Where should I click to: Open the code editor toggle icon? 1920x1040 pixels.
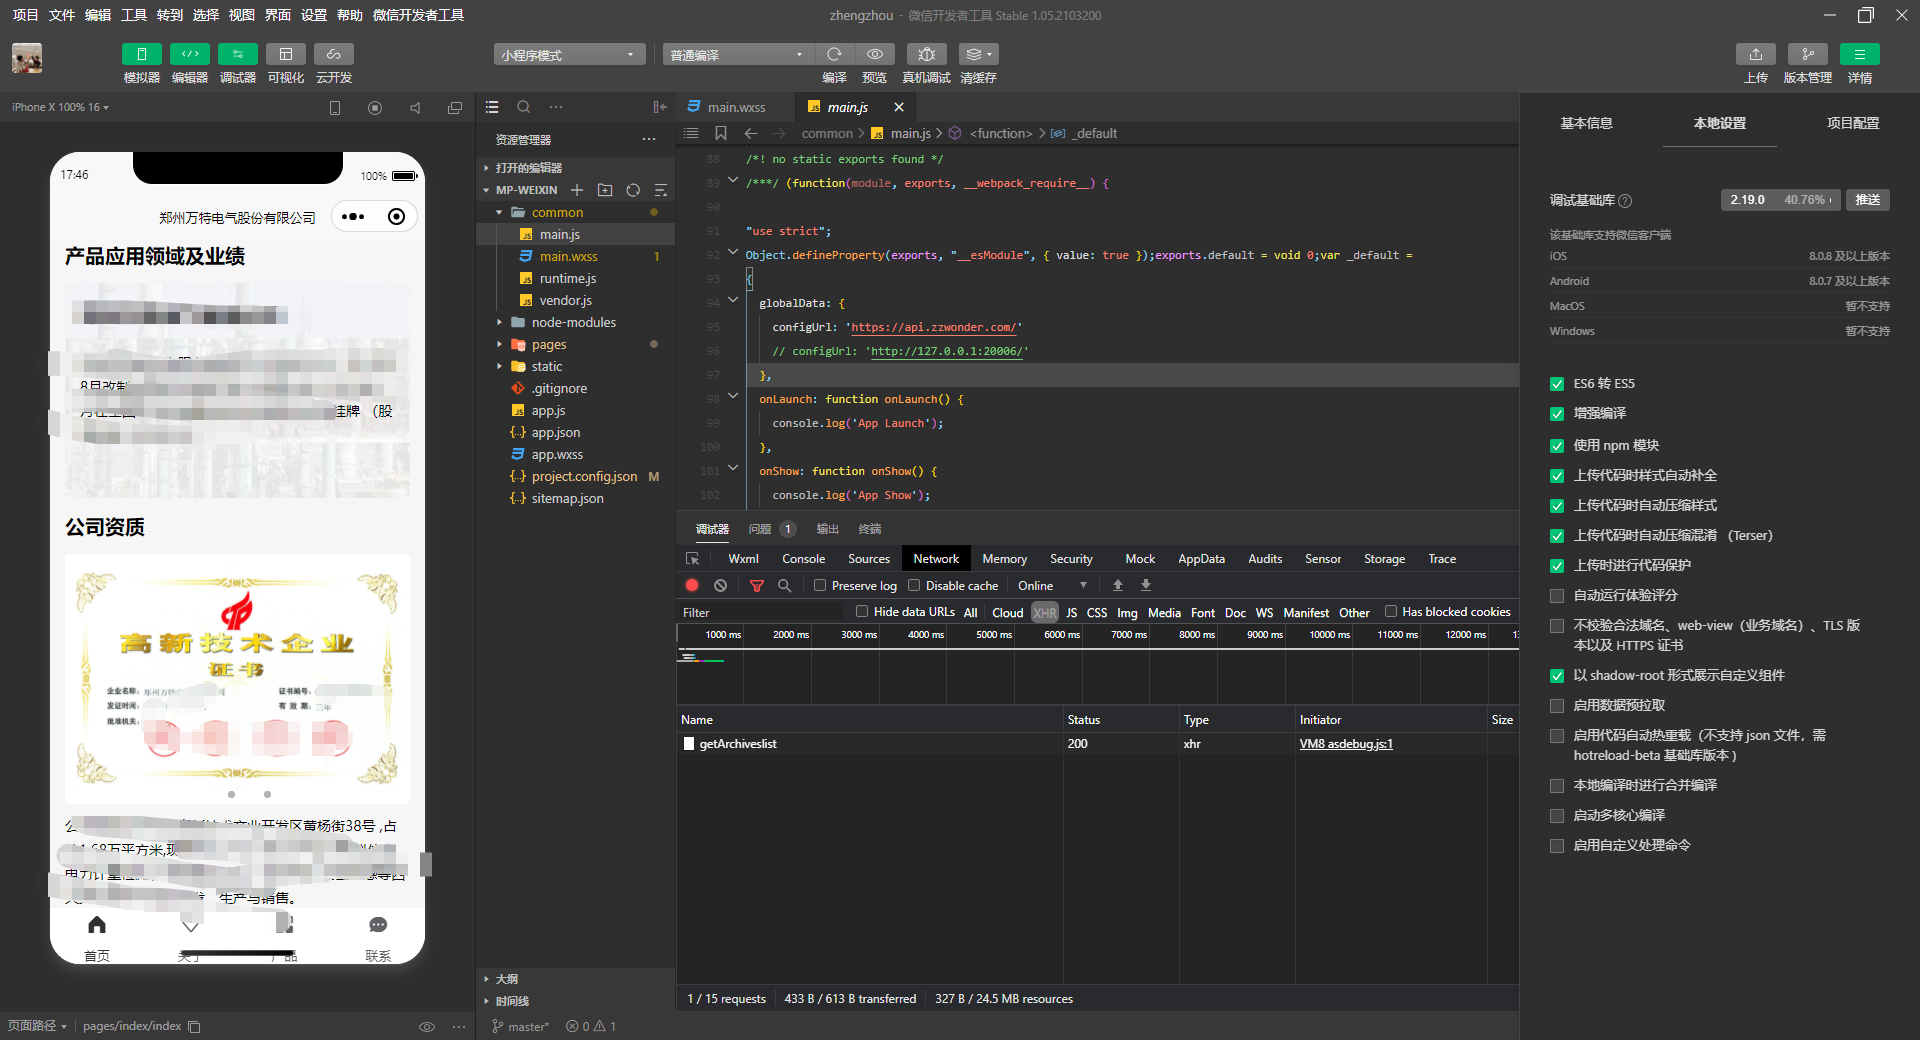click(x=189, y=54)
